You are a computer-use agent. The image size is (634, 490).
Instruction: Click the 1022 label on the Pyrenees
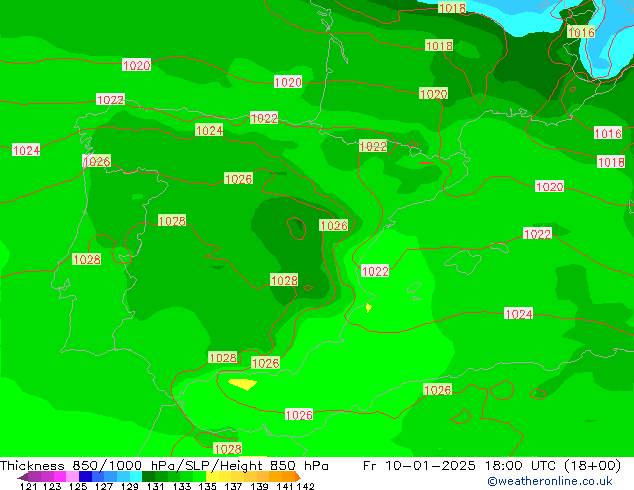point(373,146)
